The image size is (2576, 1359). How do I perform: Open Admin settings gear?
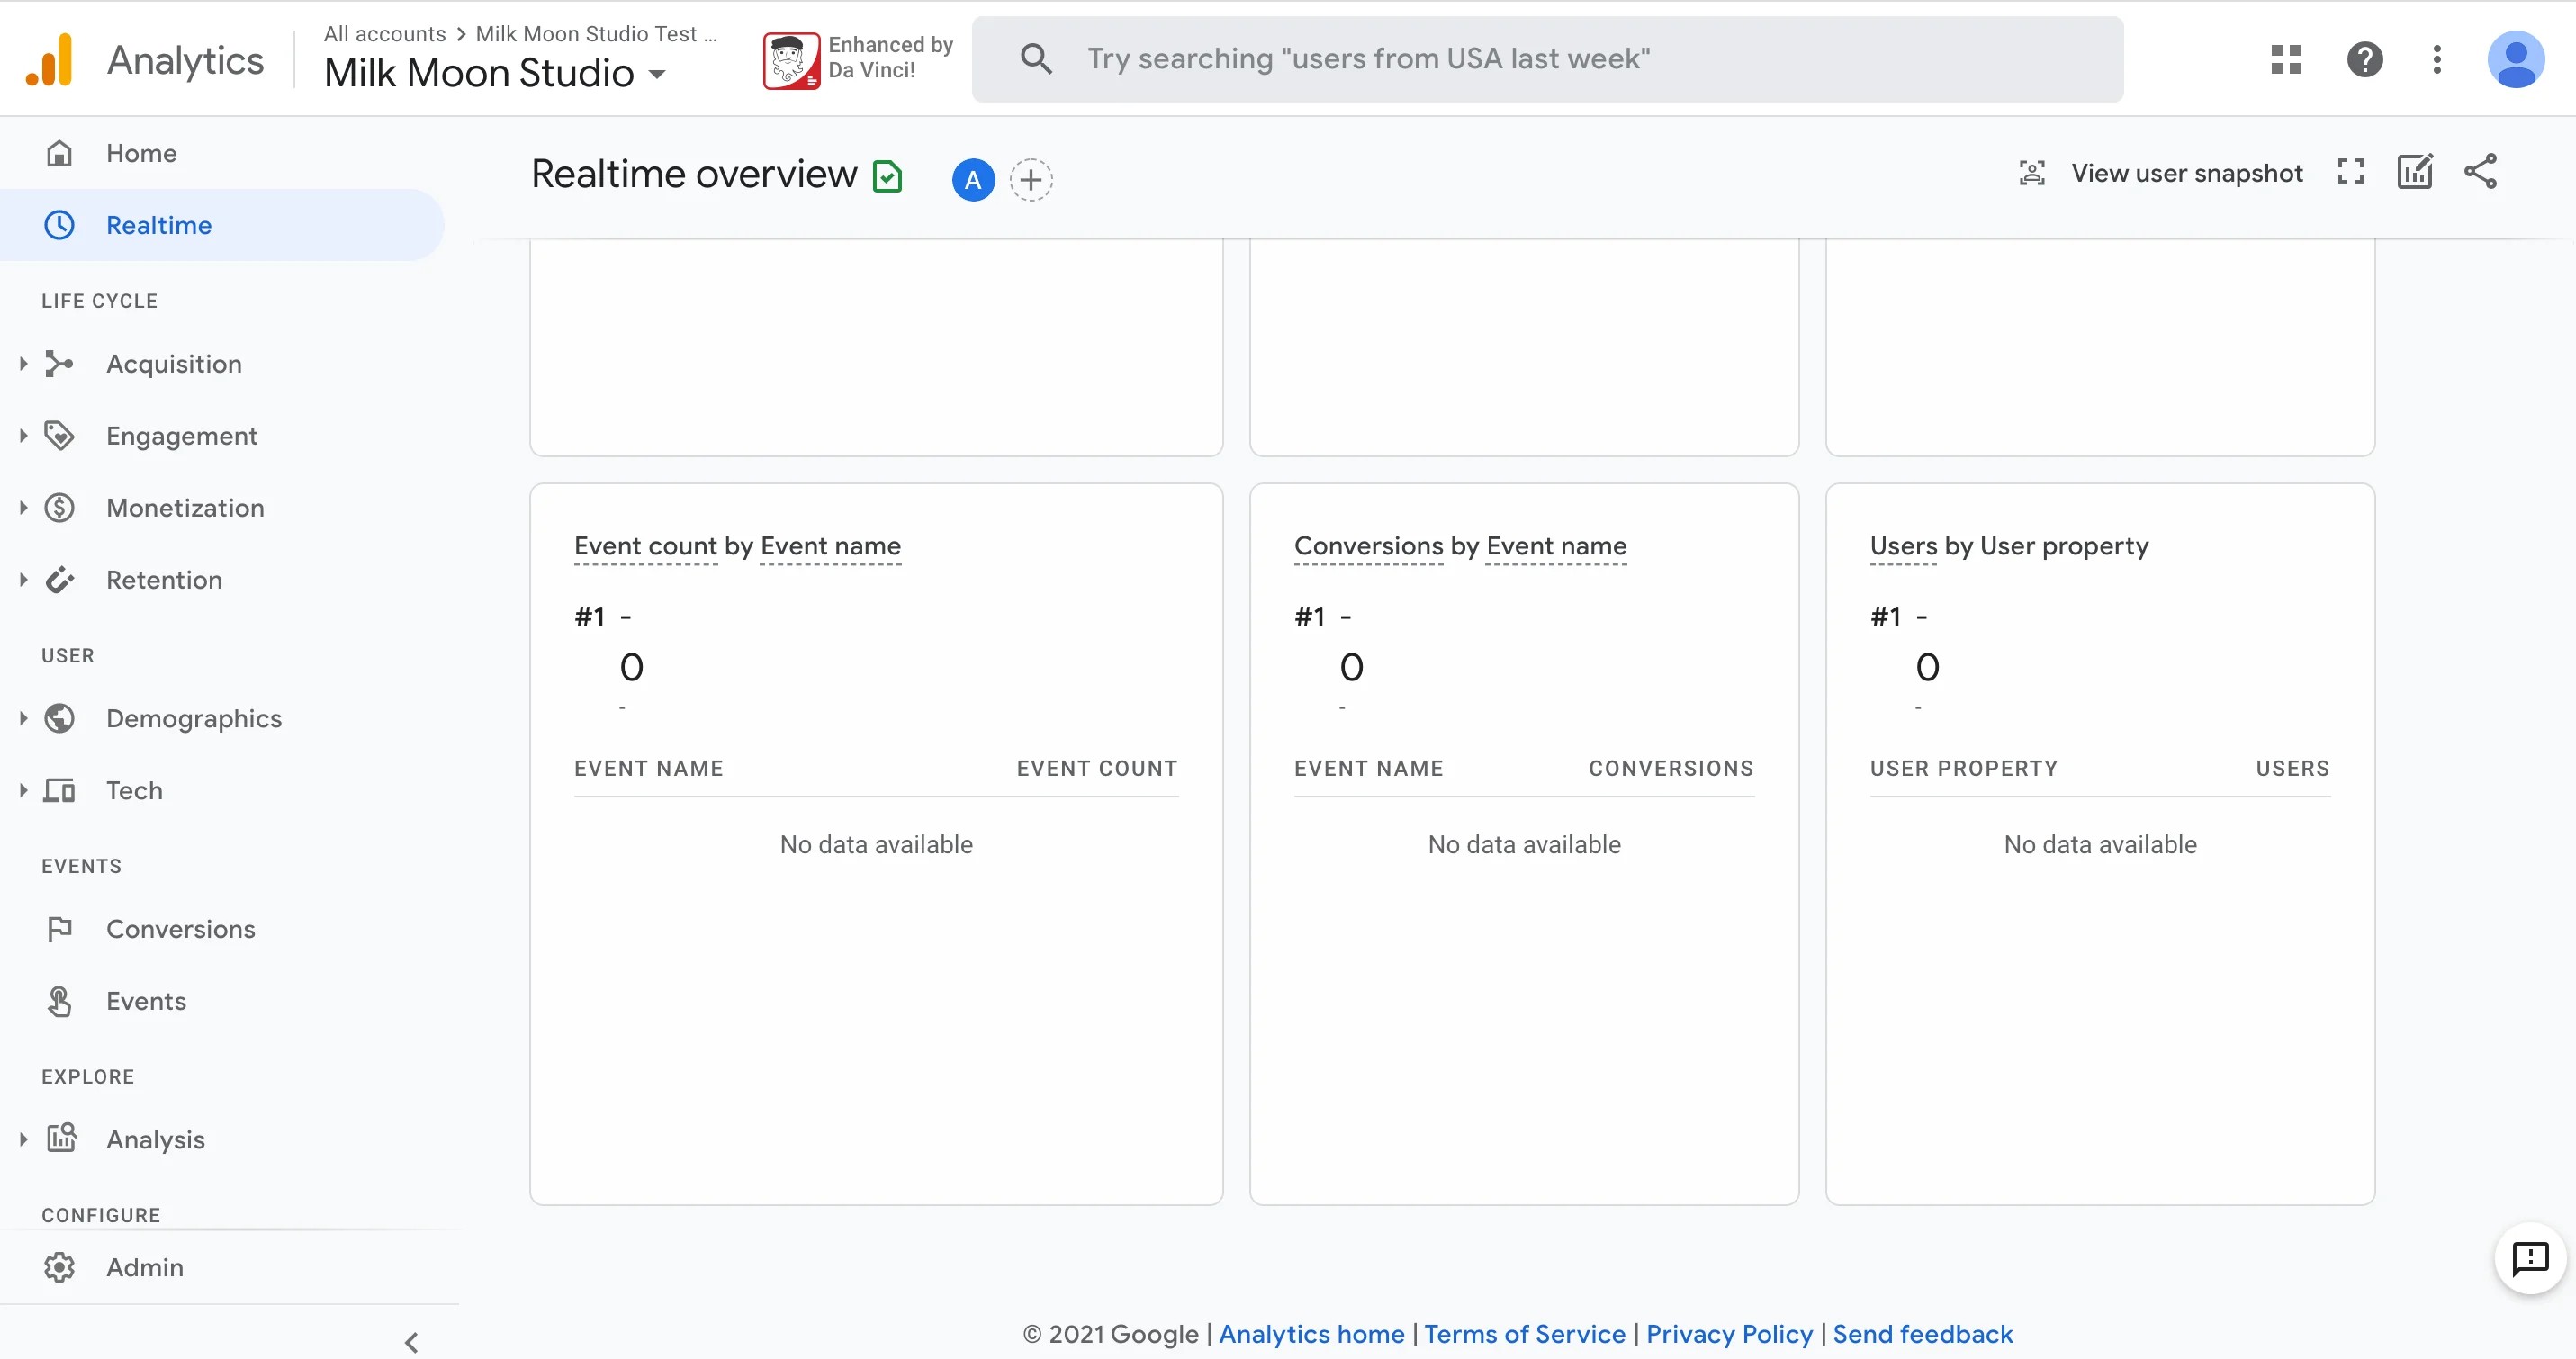click(59, 1266)
